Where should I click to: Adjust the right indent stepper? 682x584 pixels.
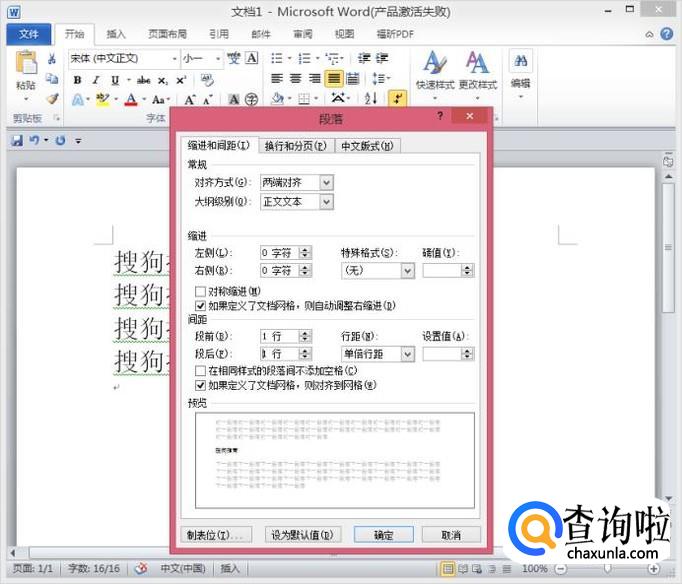pyautogui.click(x=305, y=271)
